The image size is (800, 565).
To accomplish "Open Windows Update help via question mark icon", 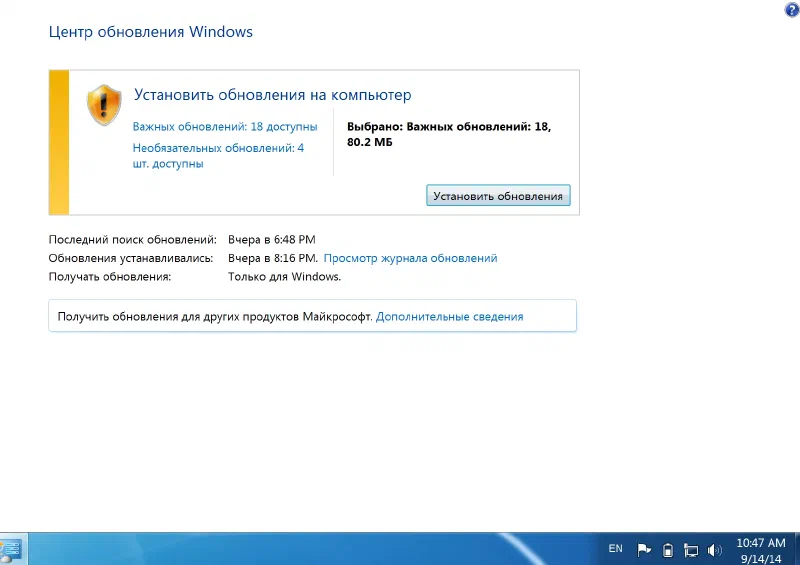I will (x=792, y=9).
